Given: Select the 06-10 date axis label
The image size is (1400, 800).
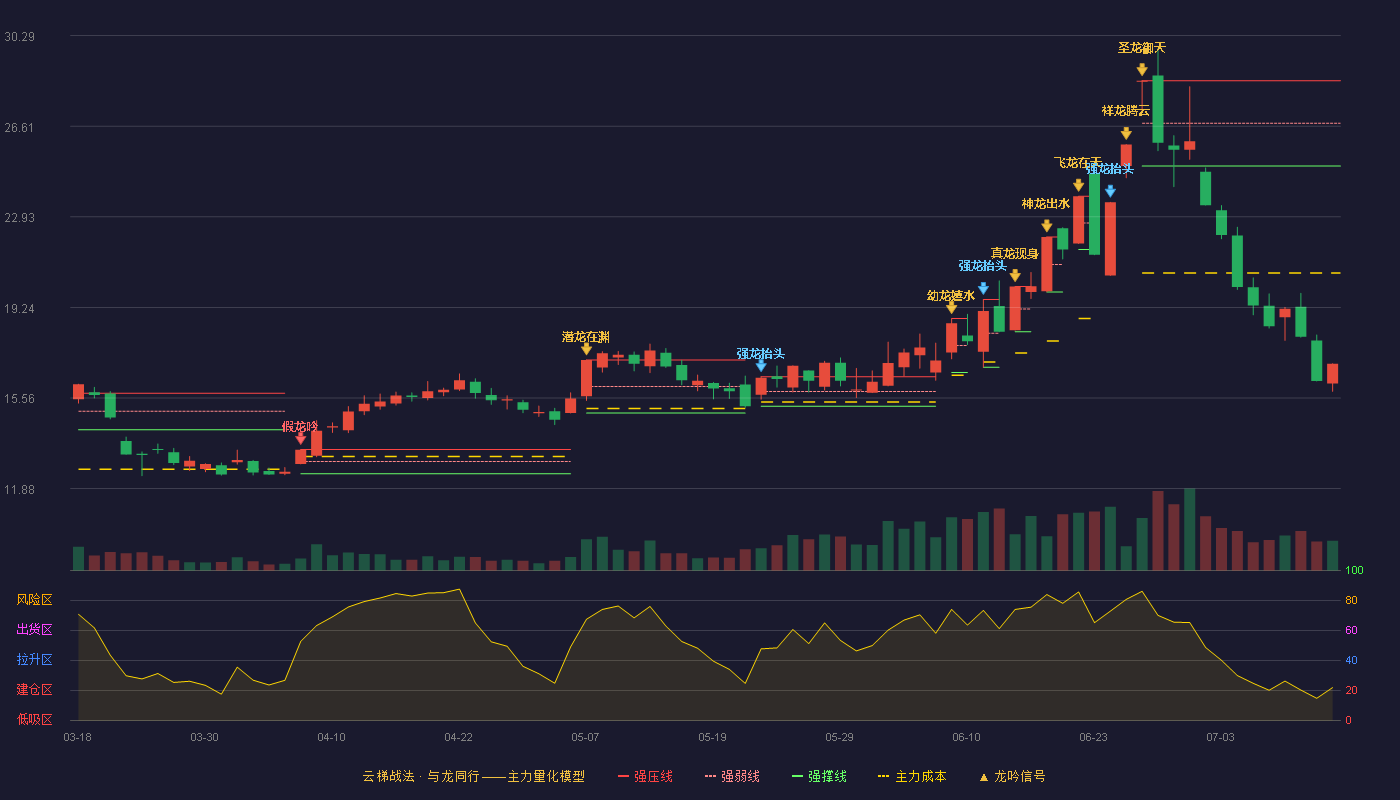Looking at the screenshot, I should pyautogui.click(x=966, y=737).
